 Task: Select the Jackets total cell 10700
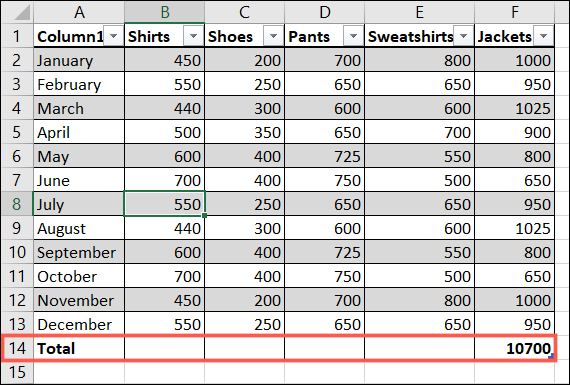coord(514,348)
